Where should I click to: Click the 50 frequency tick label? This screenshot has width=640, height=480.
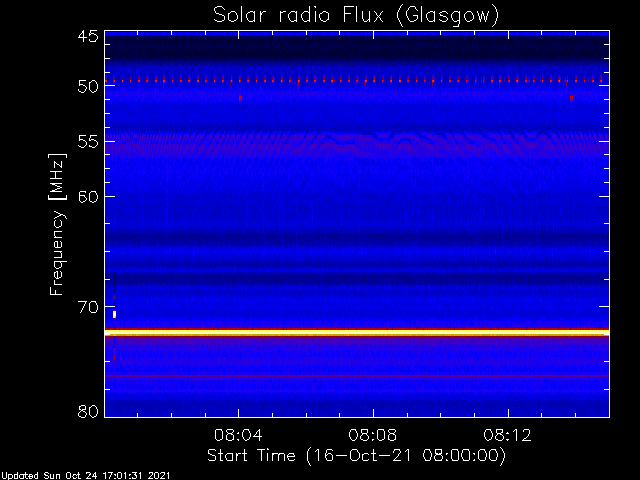click(88, 86)
